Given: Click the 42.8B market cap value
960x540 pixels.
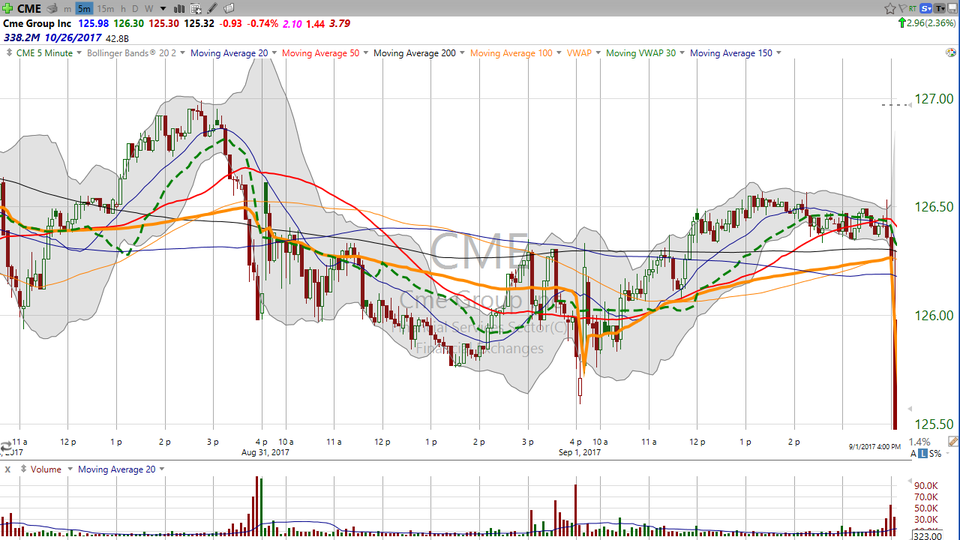Looking at the screenshot, I should point(117,39).
